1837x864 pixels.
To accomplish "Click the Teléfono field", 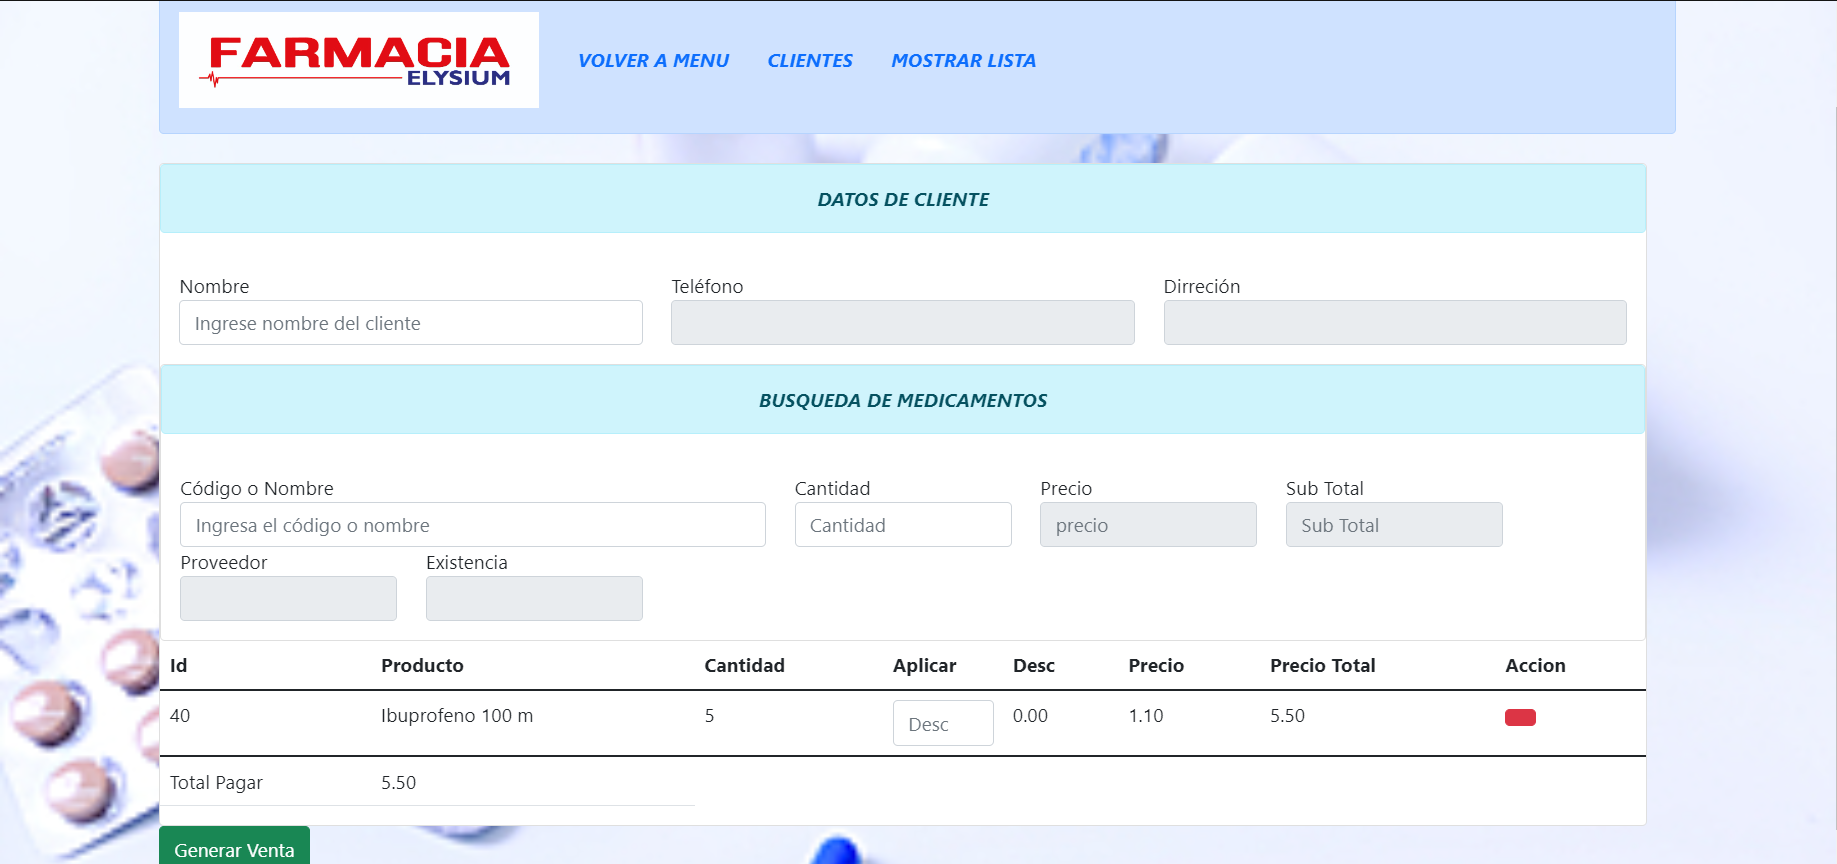I will pos(902,323).
